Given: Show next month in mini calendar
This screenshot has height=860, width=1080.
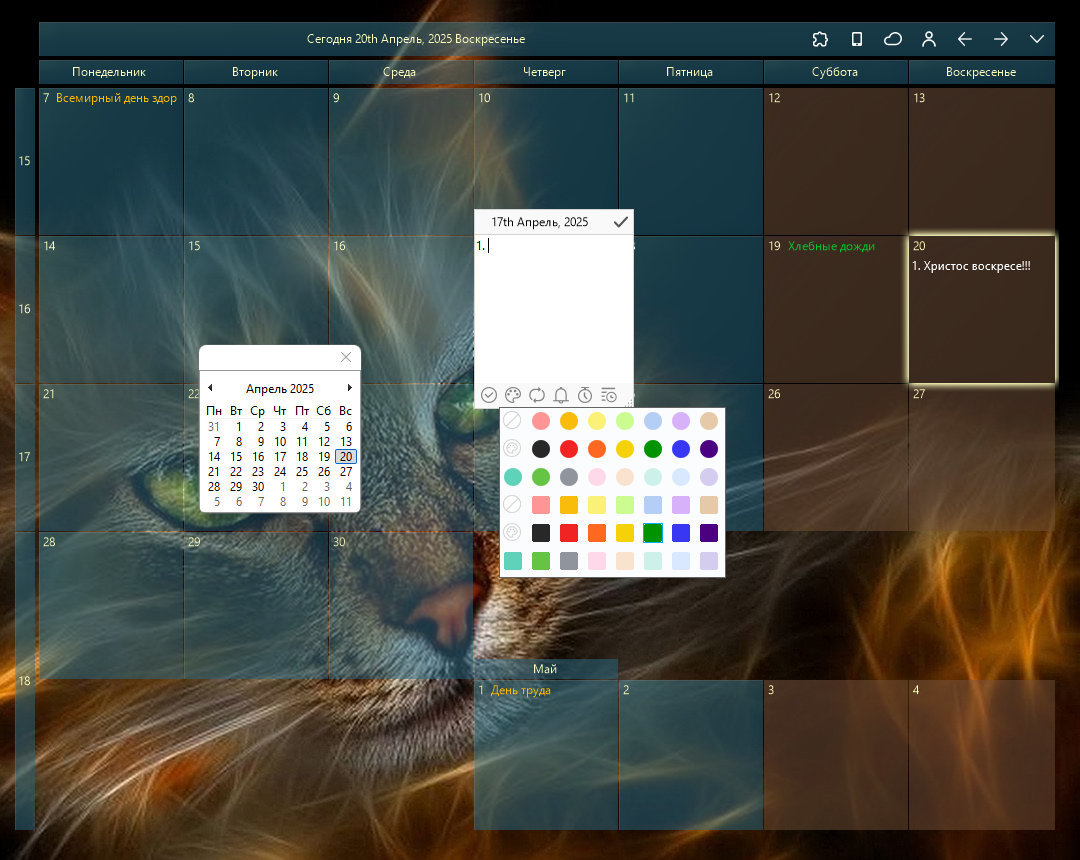Looking at the screenshot, I should 350,388.
